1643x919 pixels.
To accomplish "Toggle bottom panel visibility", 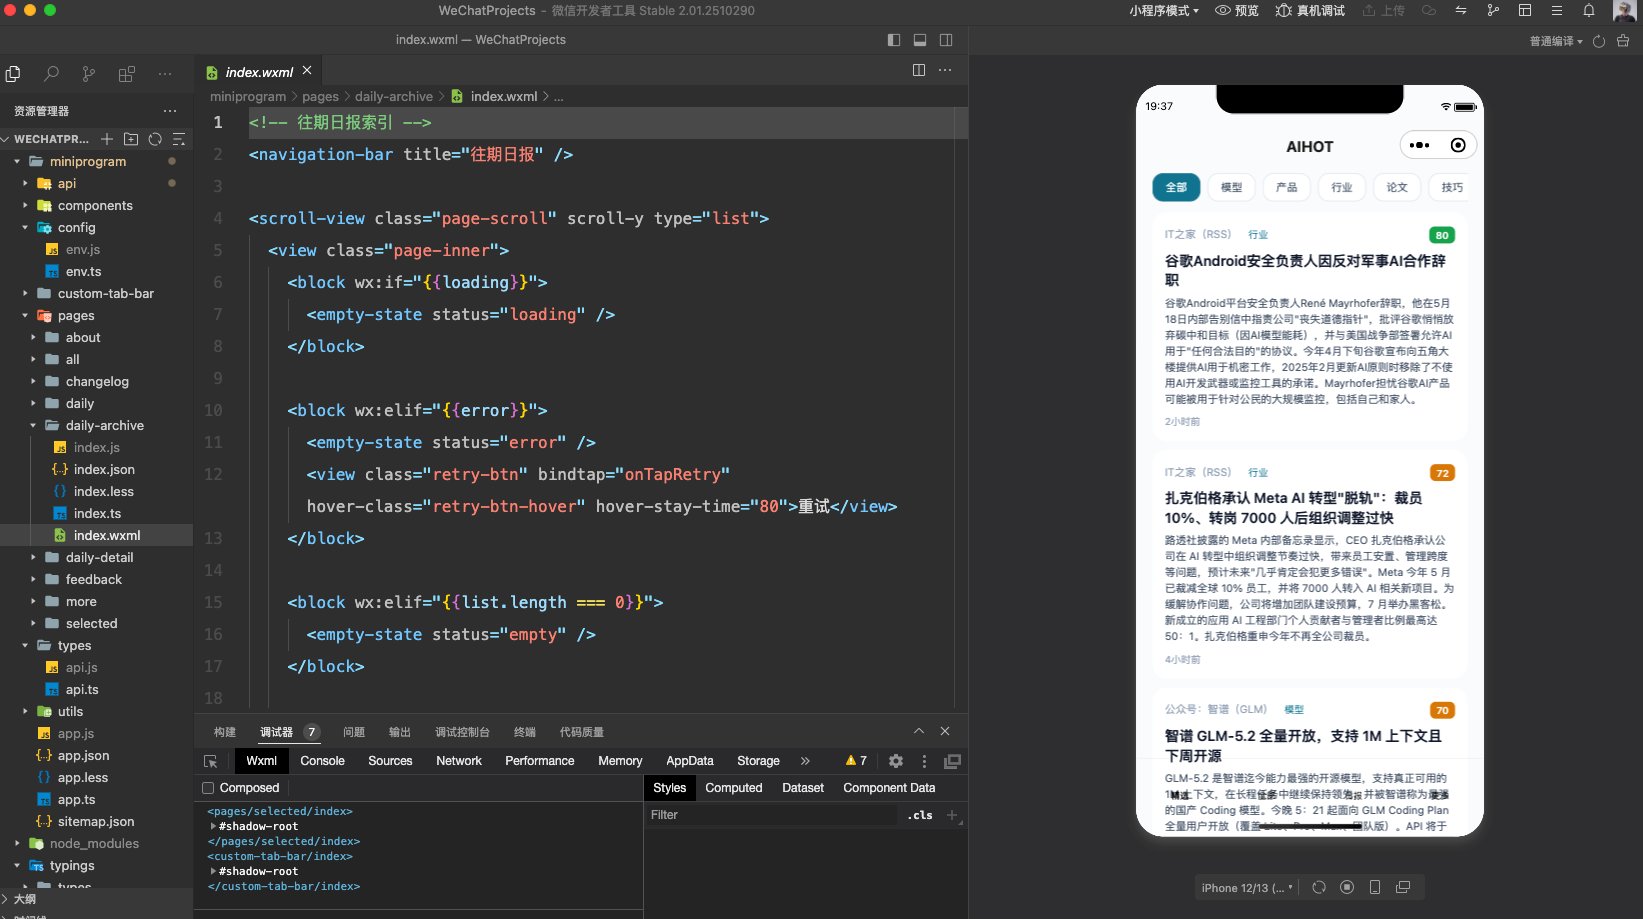I will (x=920, y=40).
